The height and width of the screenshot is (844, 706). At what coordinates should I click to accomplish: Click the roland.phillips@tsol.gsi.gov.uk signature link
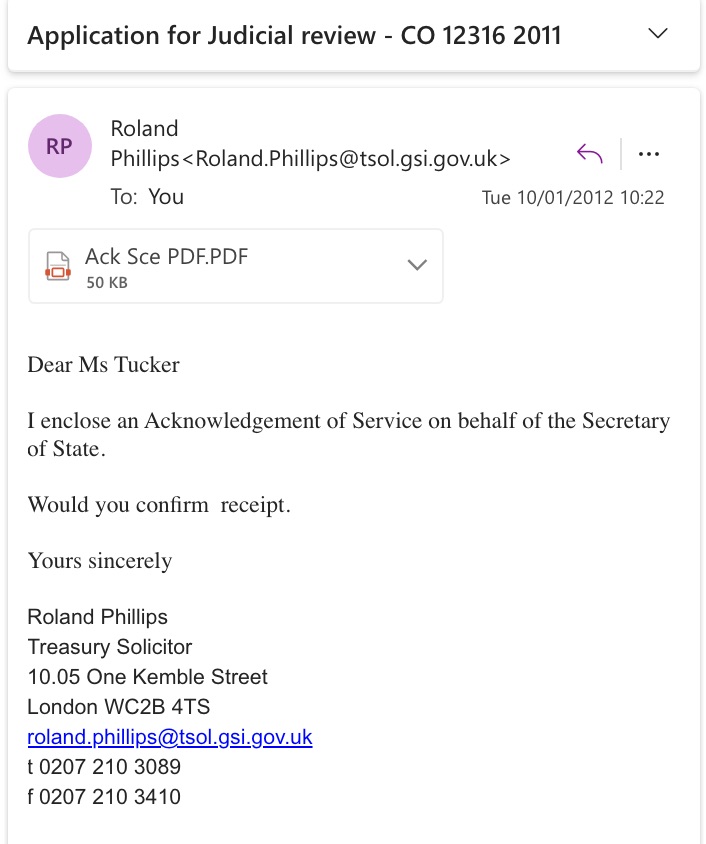[x=170, y=737]
